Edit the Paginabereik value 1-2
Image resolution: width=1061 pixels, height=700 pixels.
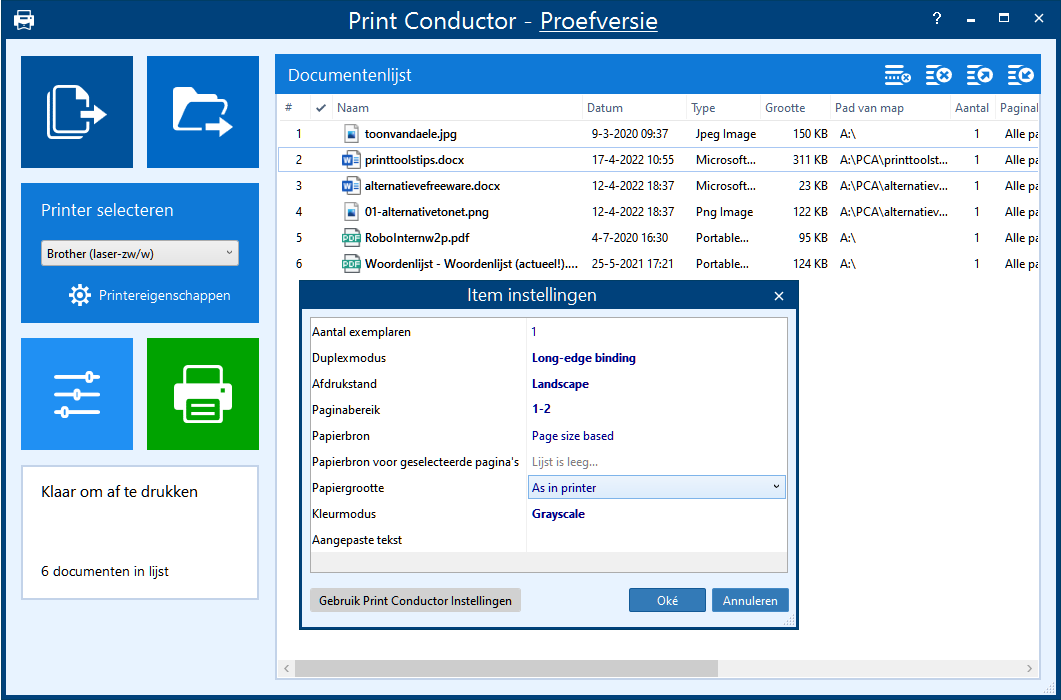click(541, 409)
